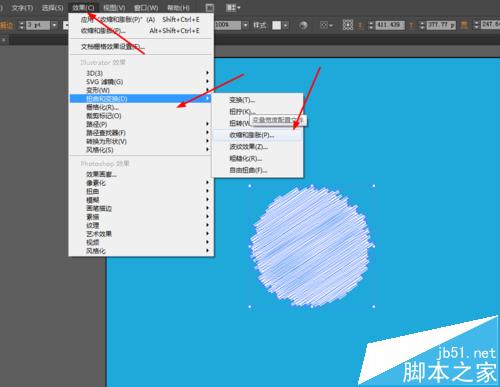Choose 裁剪标记(O) effect
Viewport: 500px width, 387px height.
[x=141, y=116]
